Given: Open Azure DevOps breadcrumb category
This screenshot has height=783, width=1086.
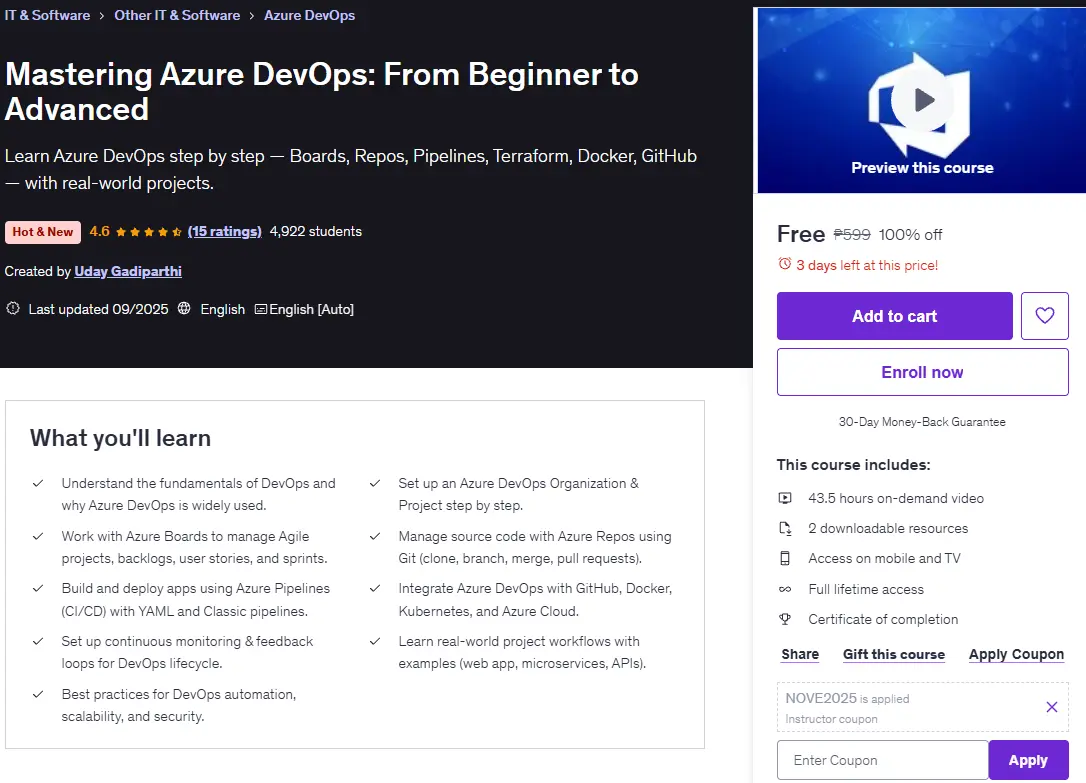Looking at the screenshot, I should click(x=310, y=15).
